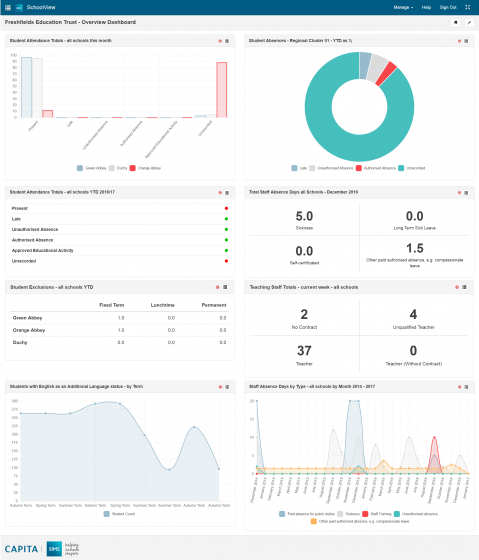The image size is (479, 560).
Task: Click Other paid authorised absence orange legend swatch
Action: pyautogui.click(x=314, y=521)
